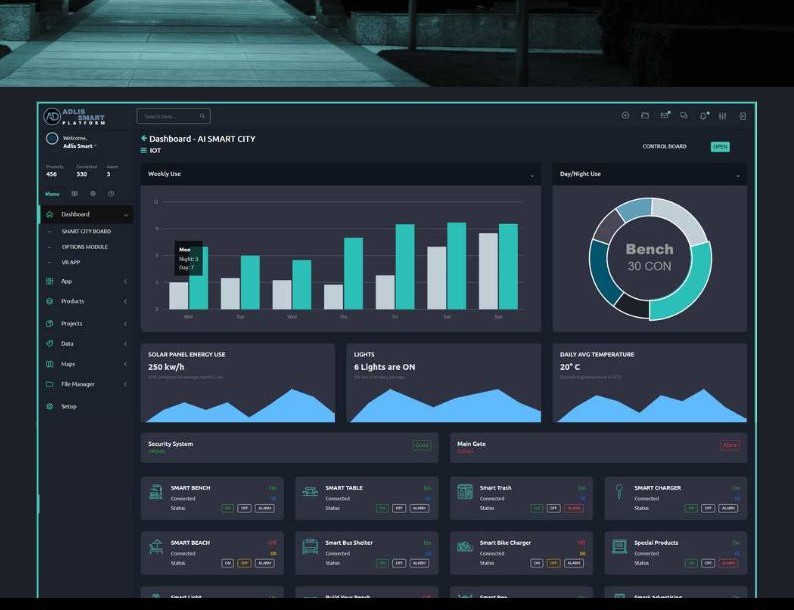Open the chat bubbles icon in top bar

tap(684, 116)
